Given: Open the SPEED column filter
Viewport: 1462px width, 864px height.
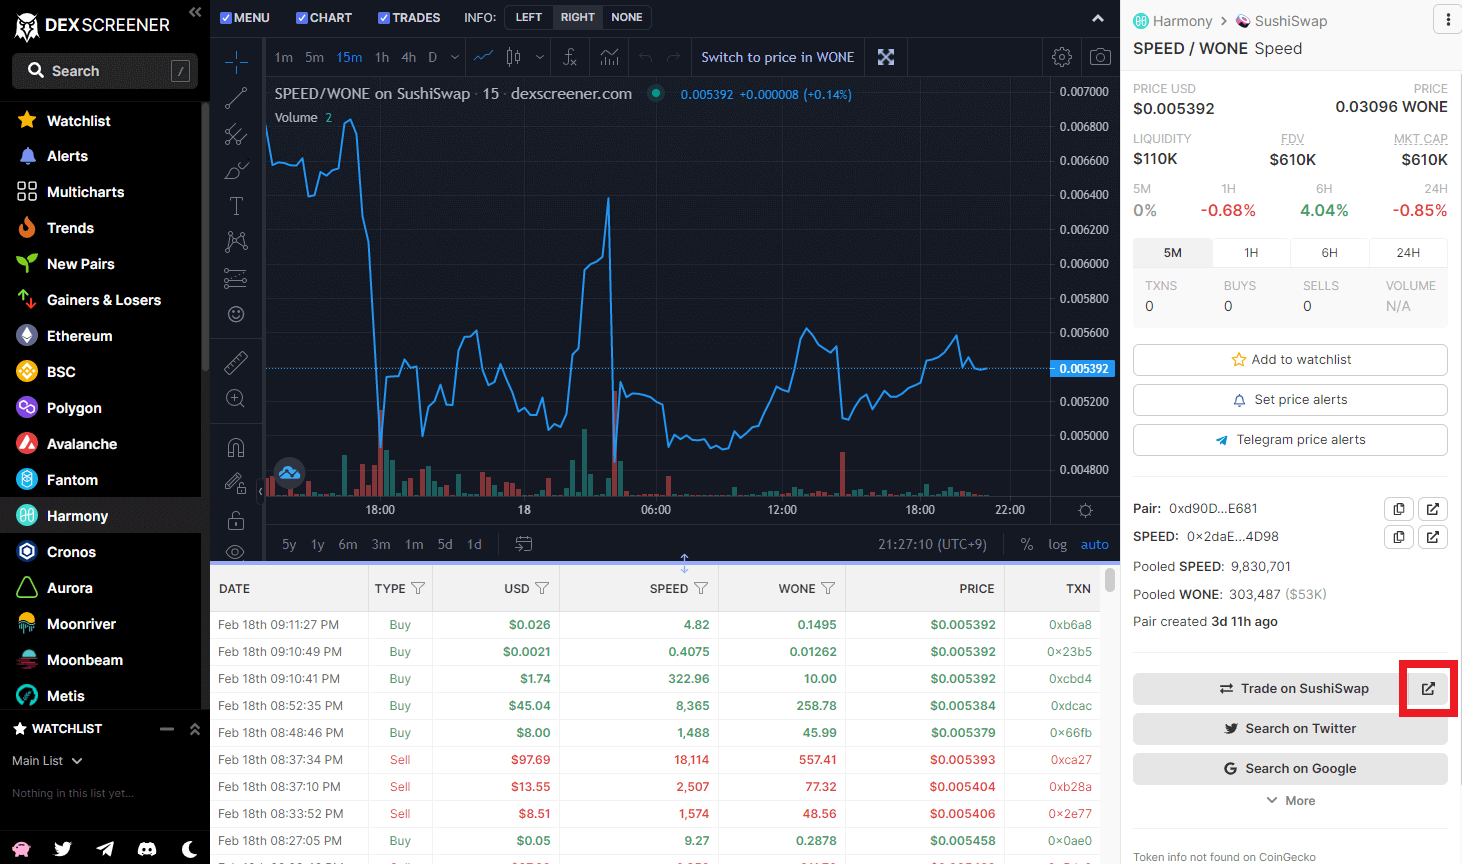Looking at the screenshot, I should tap(701, 588).
